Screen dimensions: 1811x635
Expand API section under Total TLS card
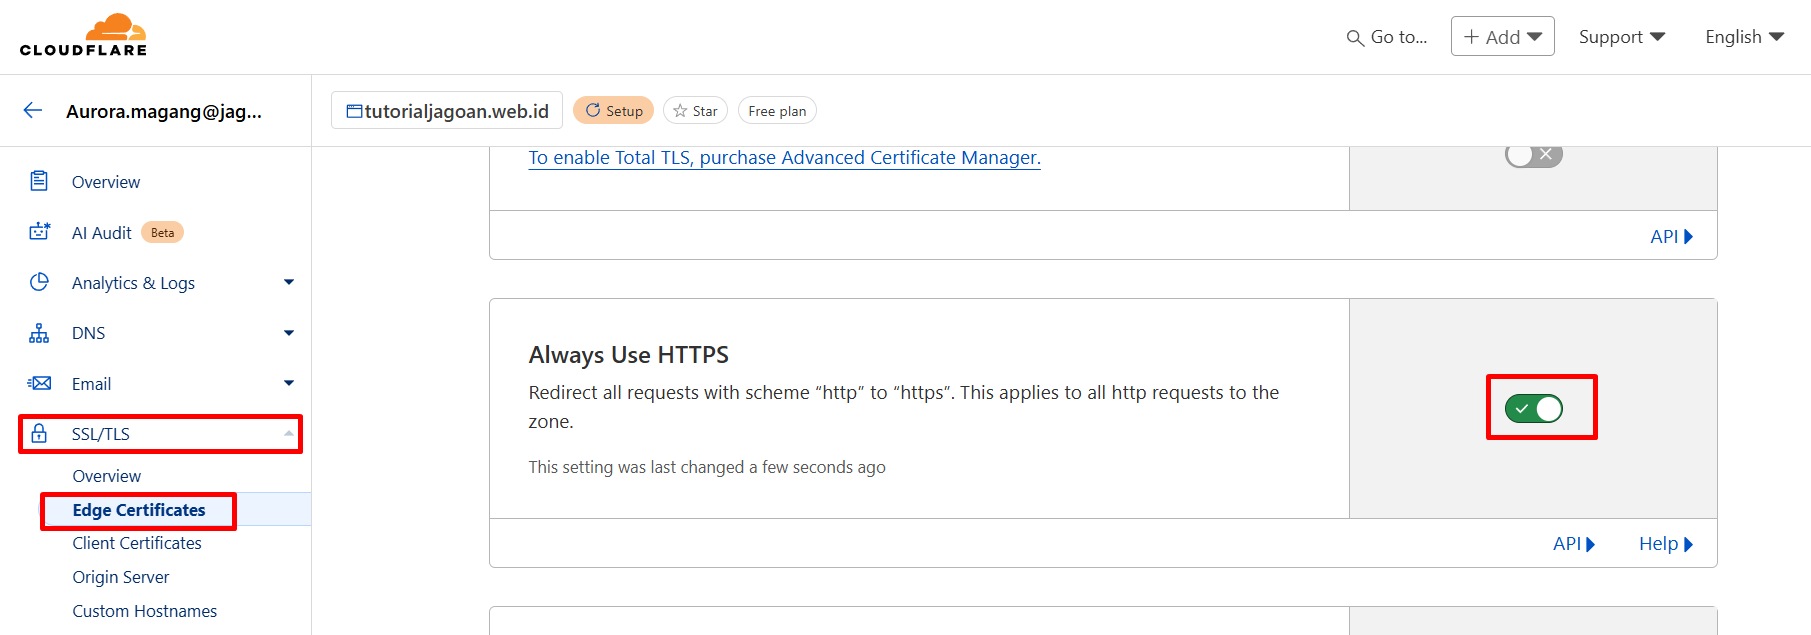pos(1671,237)
